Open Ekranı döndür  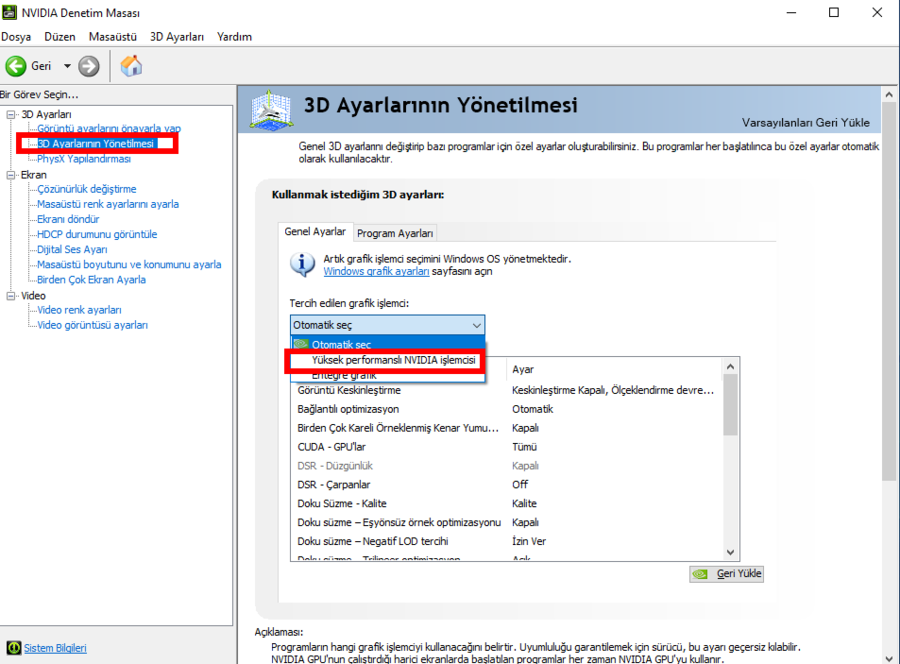pyautogui.click(x=68, y=219)
